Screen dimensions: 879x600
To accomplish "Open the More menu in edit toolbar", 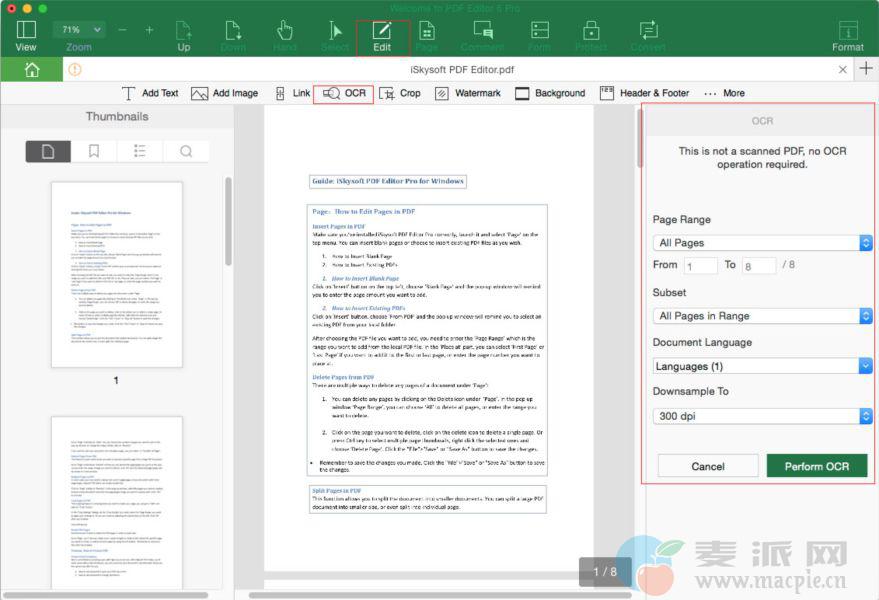I will (724, 93).
